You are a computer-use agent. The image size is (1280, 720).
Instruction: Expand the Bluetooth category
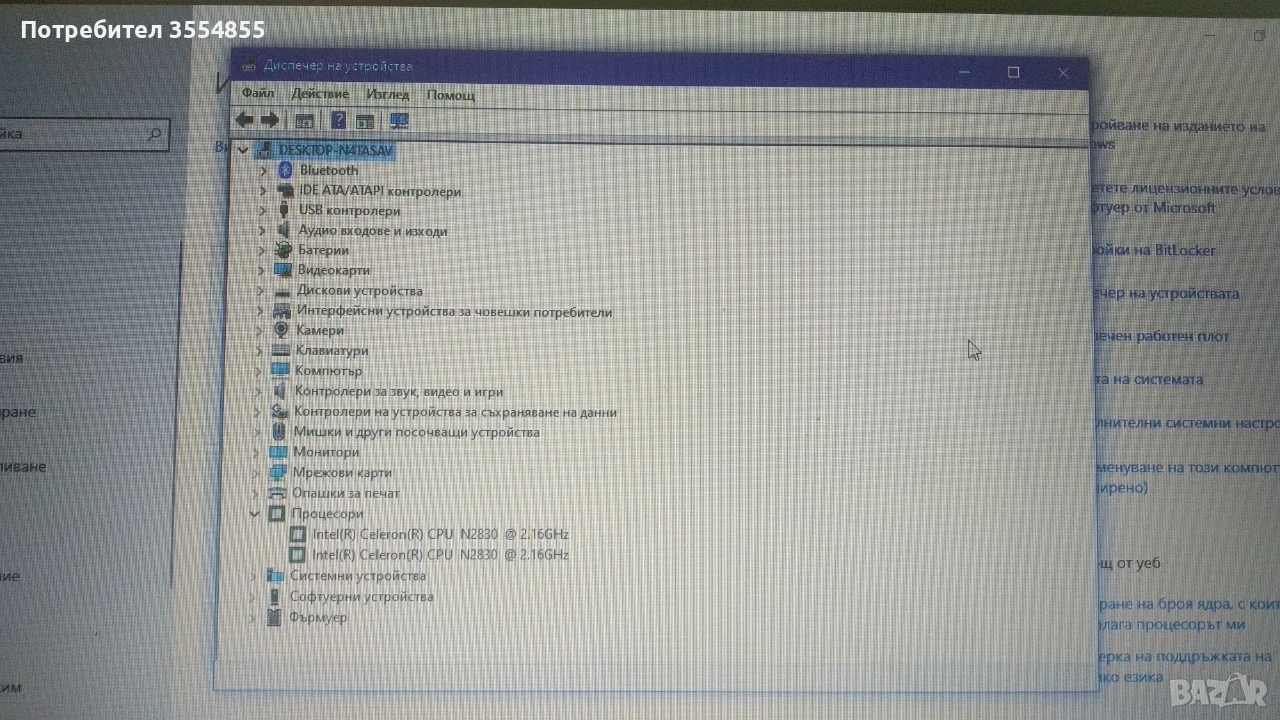pos(263,171)
